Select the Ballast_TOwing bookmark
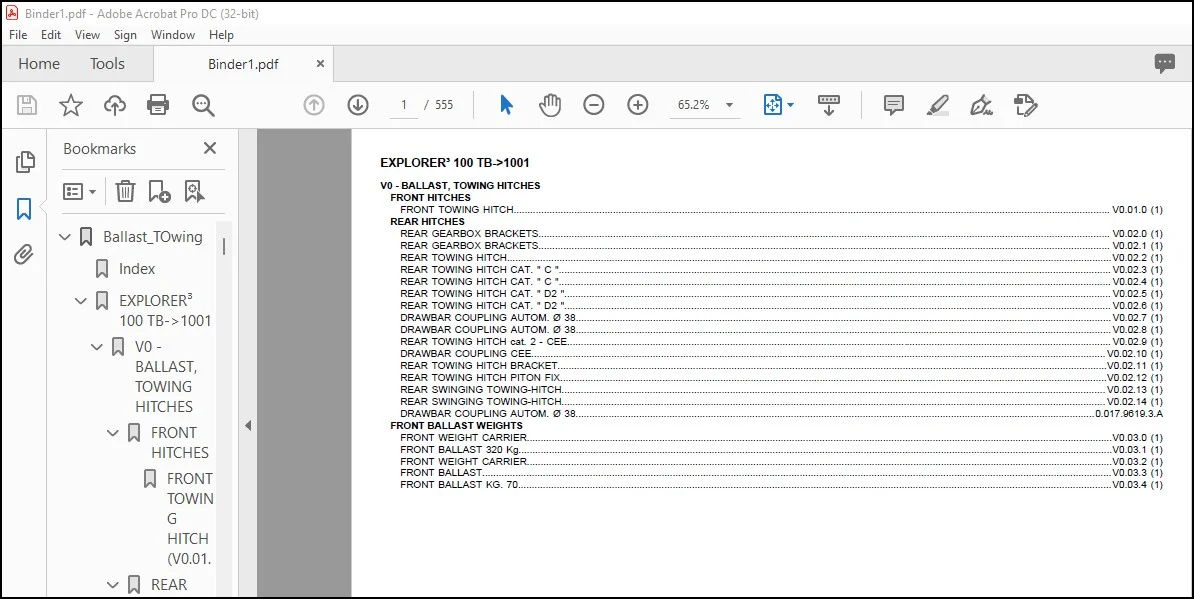Image resolution: width=1194 pixels, height=599 pixels. click(153, 237)
